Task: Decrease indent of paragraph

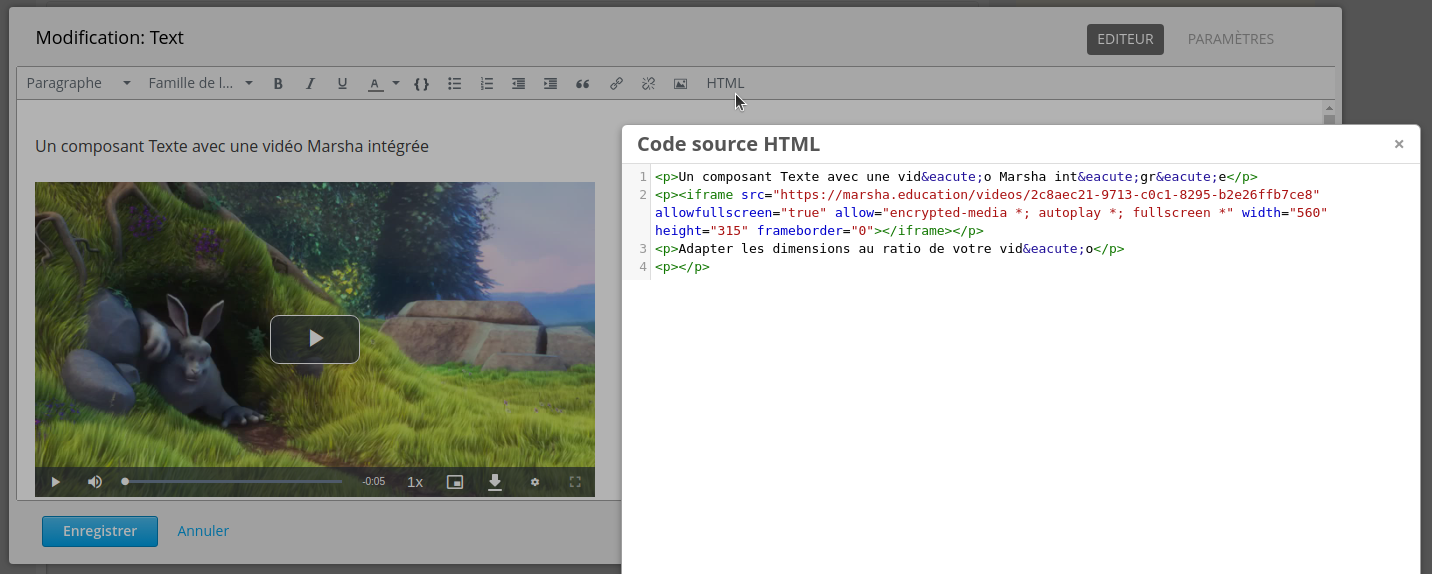Action: point(518,84)
